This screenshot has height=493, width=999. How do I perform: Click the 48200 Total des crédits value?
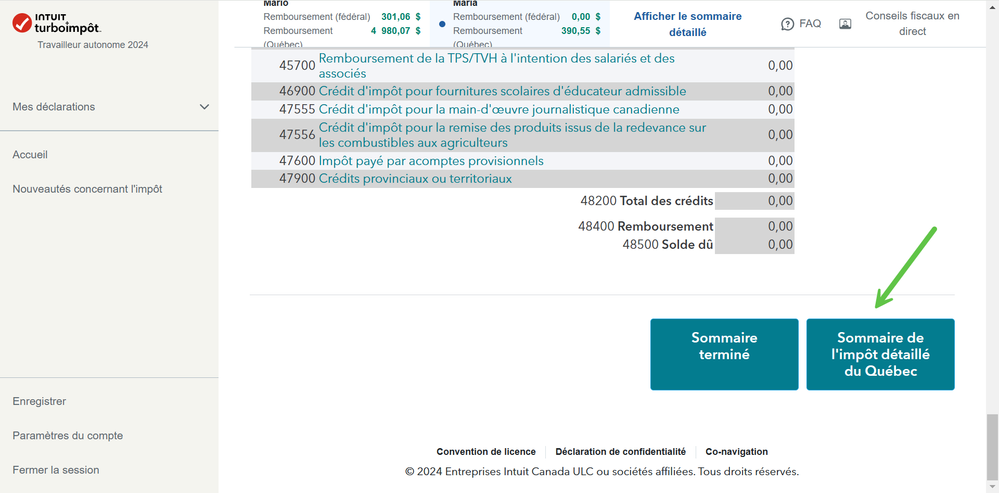coord(754,201)
